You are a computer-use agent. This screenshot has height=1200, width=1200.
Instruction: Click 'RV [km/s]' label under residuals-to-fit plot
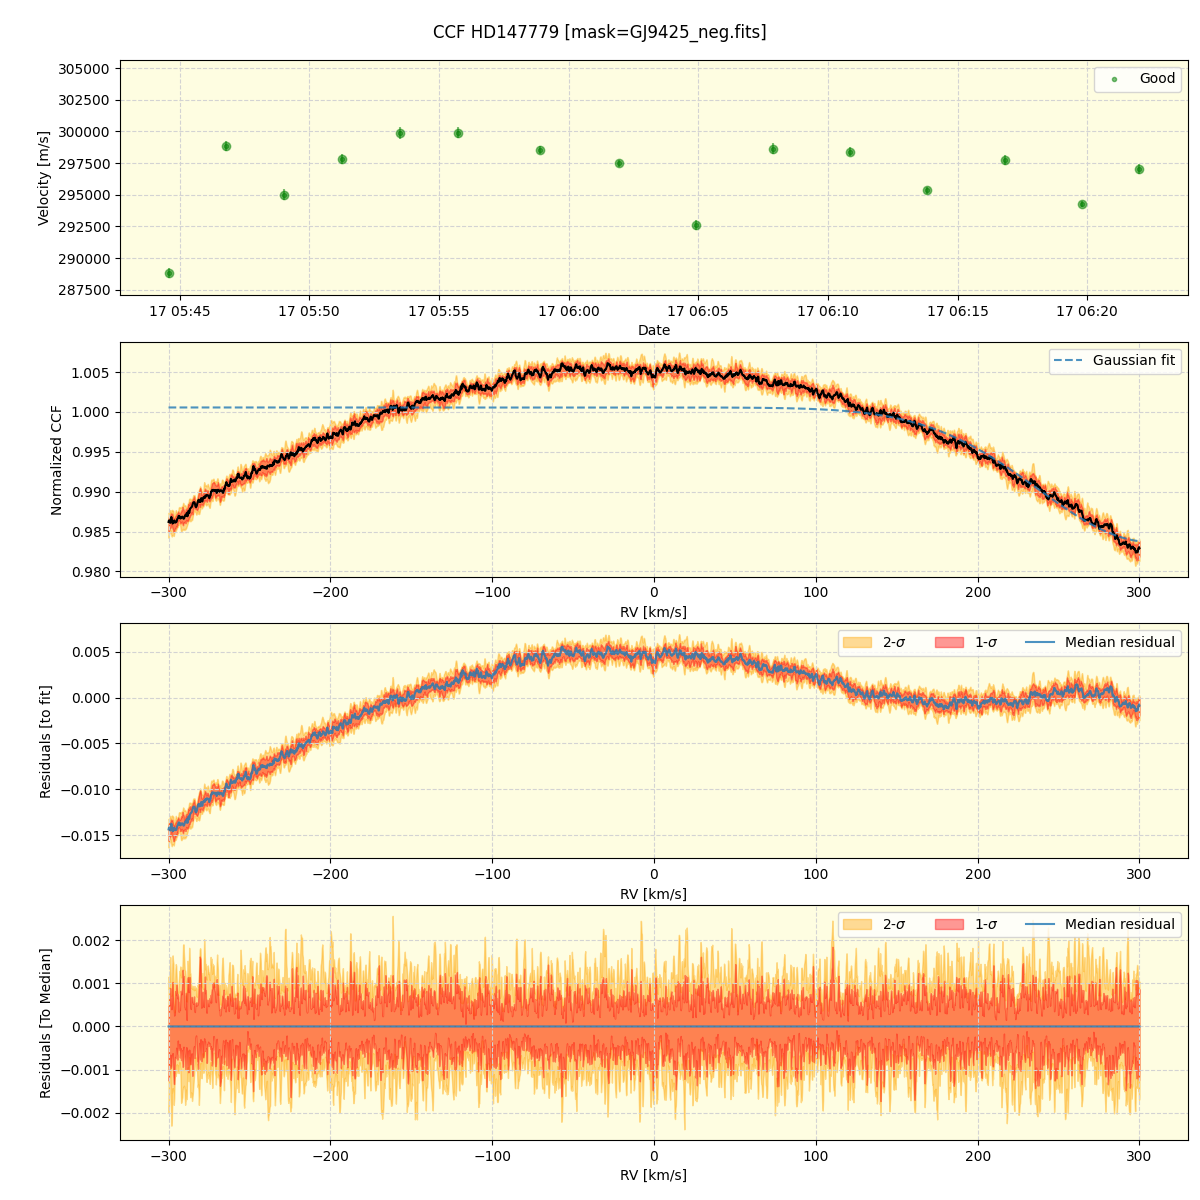point(654,894)
